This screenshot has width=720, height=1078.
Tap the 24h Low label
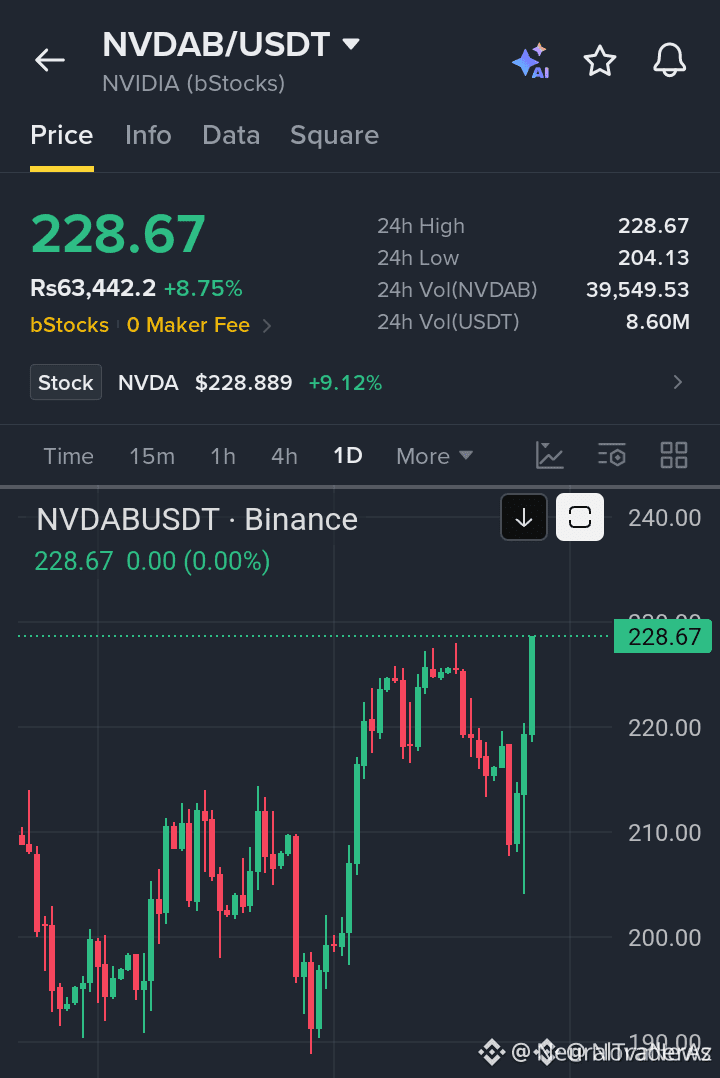pos(418,258)
